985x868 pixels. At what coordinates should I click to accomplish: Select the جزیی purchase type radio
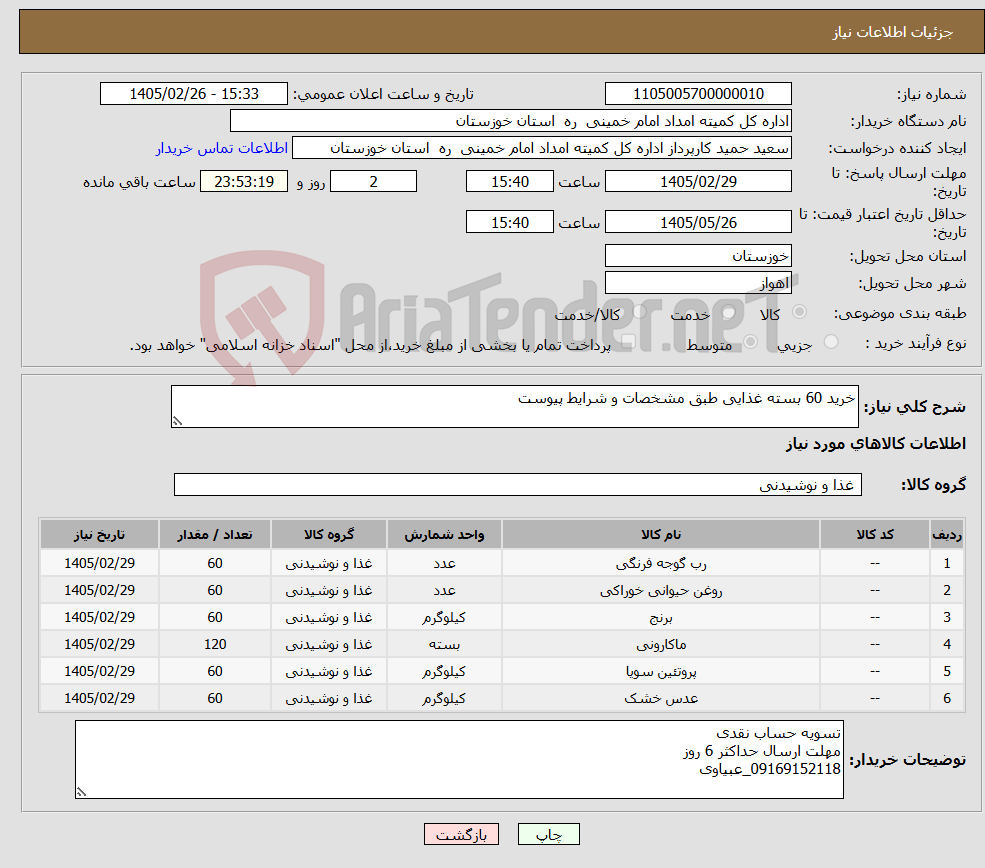(830, 342)
